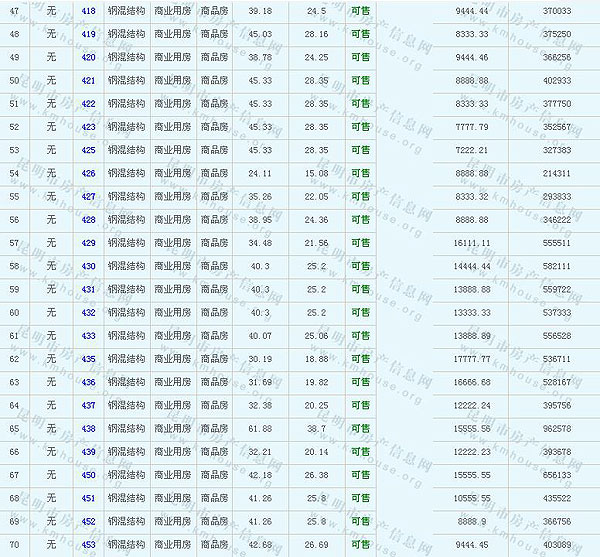This screenshot has height=557, width=600.
Task: Click the room 433 link
Action: (89, 336)
